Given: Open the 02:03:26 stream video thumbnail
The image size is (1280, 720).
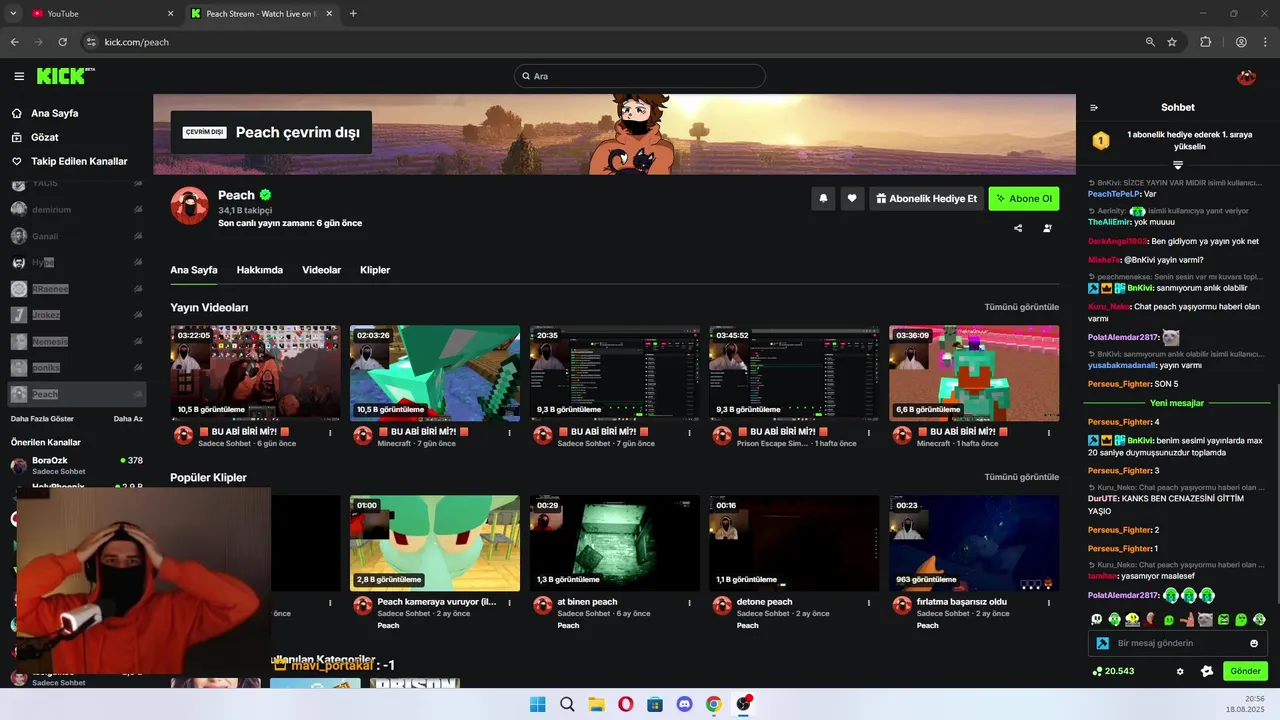Looking at the screenshot, I should (435, 373).
